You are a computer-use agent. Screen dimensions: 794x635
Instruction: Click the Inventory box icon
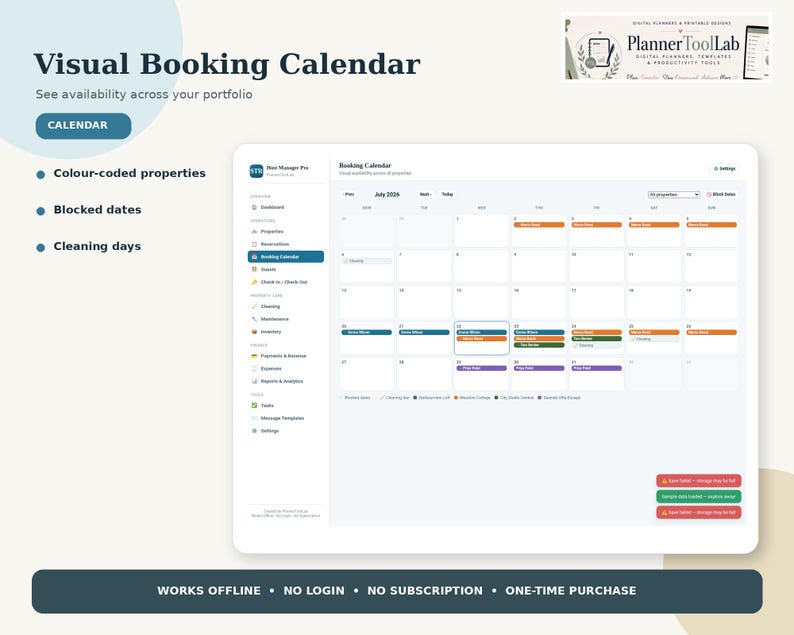[254, 332]
